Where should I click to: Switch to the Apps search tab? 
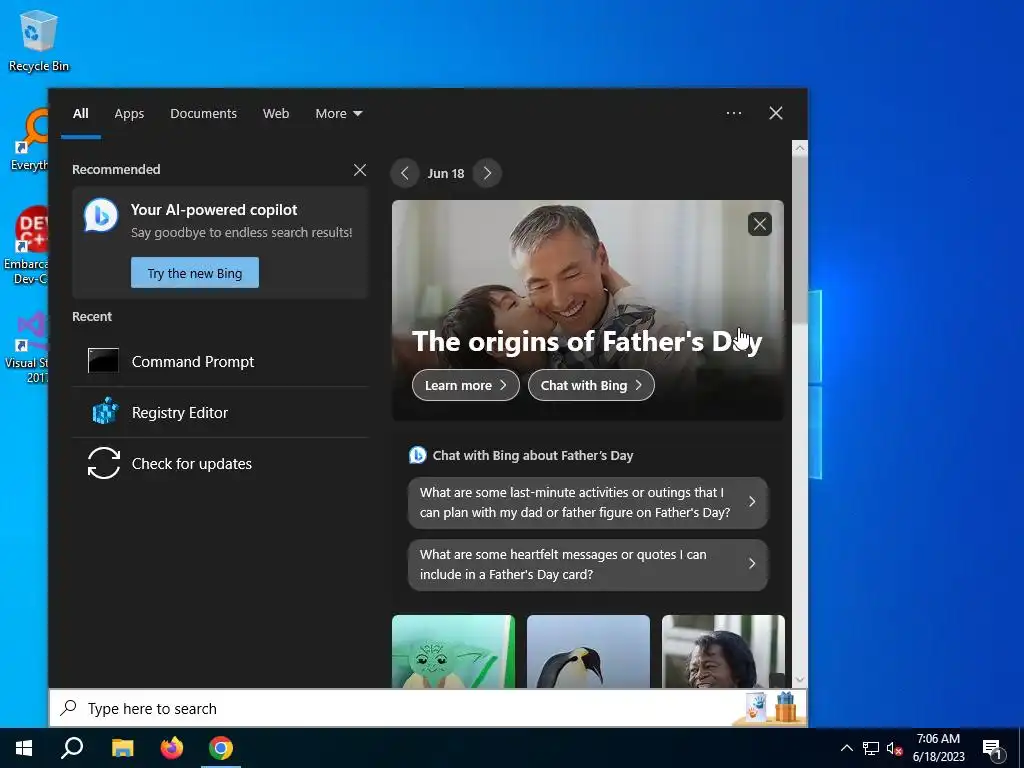click(129, 113)
